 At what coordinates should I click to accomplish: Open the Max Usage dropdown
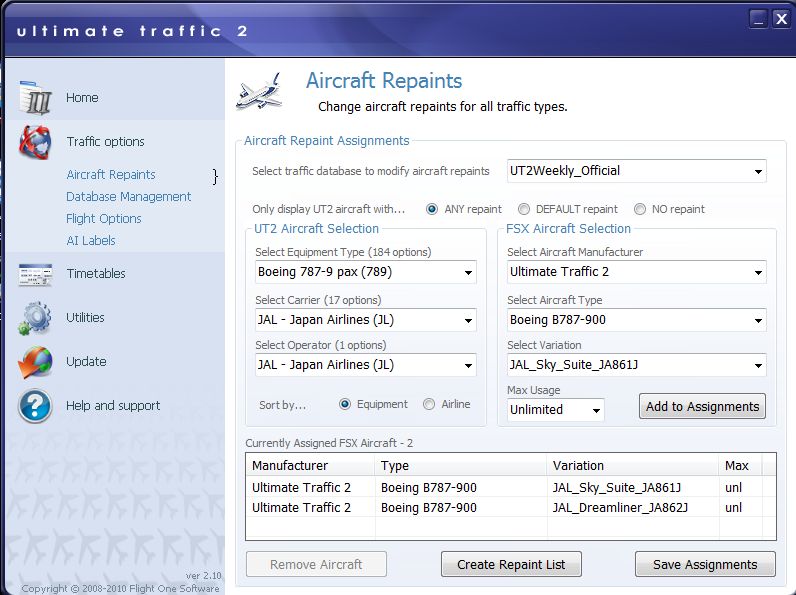click(x=556, y=410)
